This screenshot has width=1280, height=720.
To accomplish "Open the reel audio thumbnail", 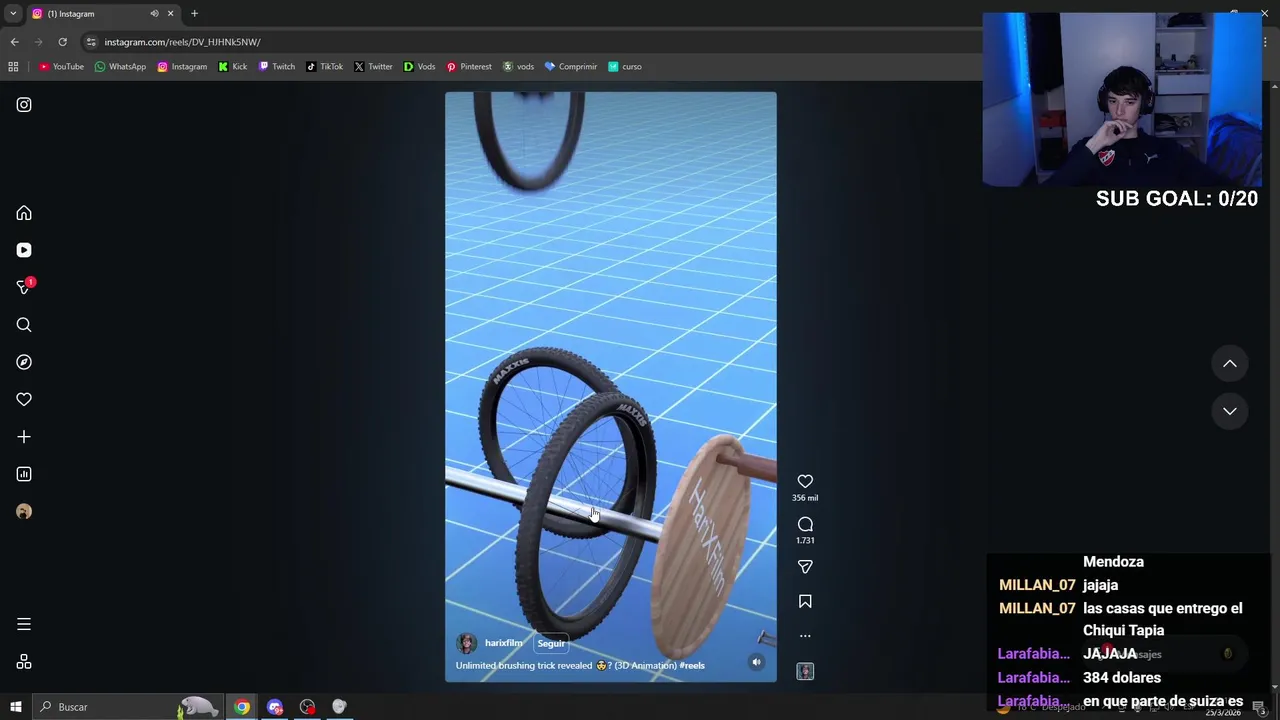I will (x=805, y=671).
